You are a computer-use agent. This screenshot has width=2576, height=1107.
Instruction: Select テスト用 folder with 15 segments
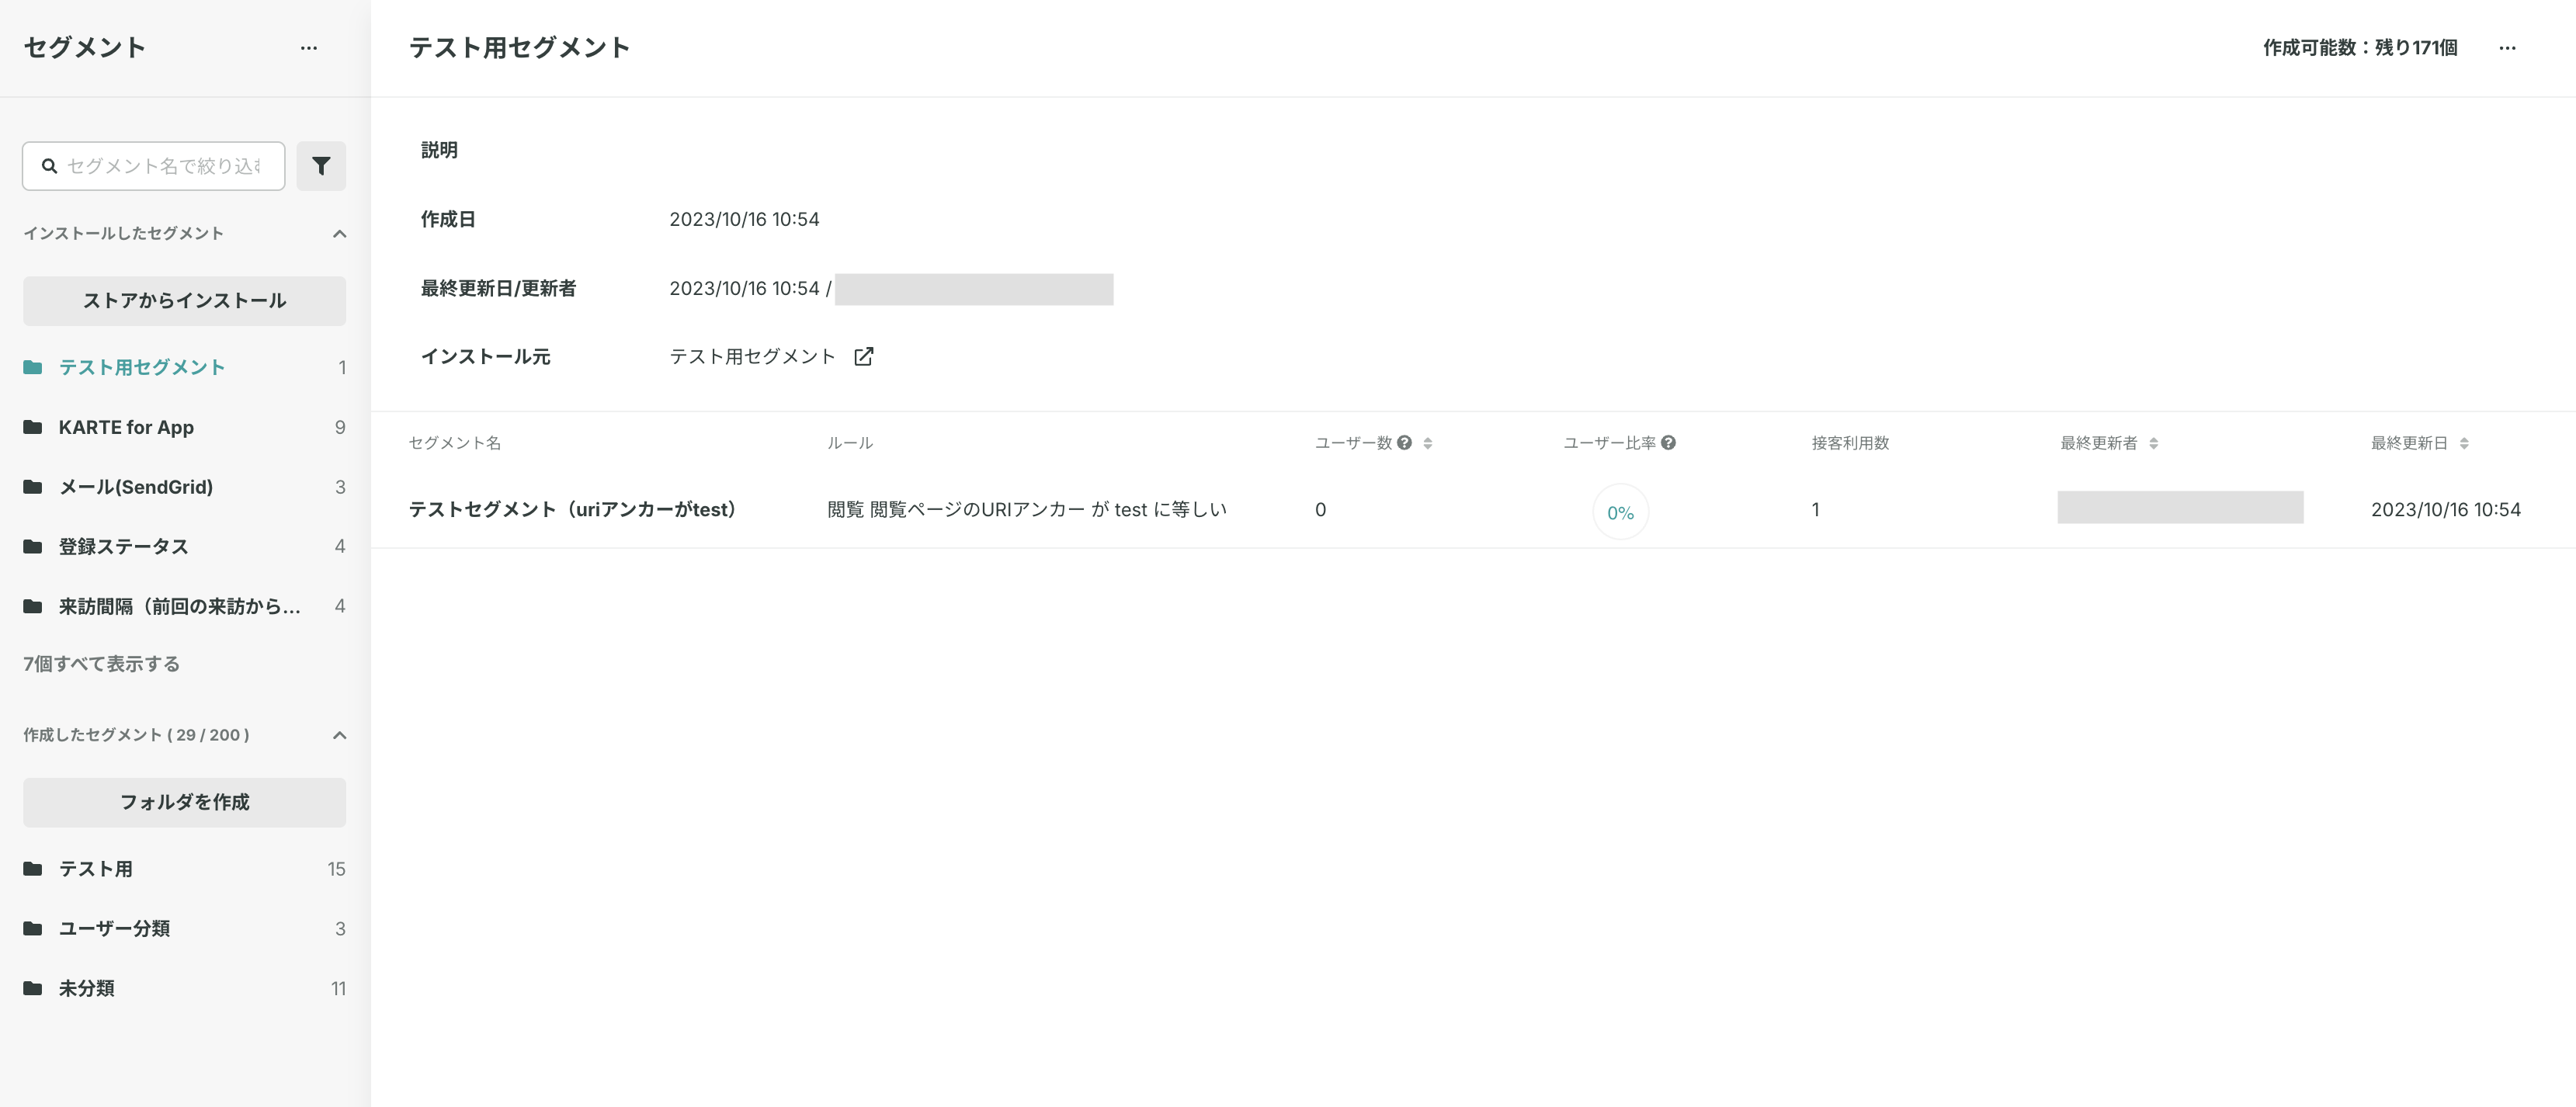(185, 869)
